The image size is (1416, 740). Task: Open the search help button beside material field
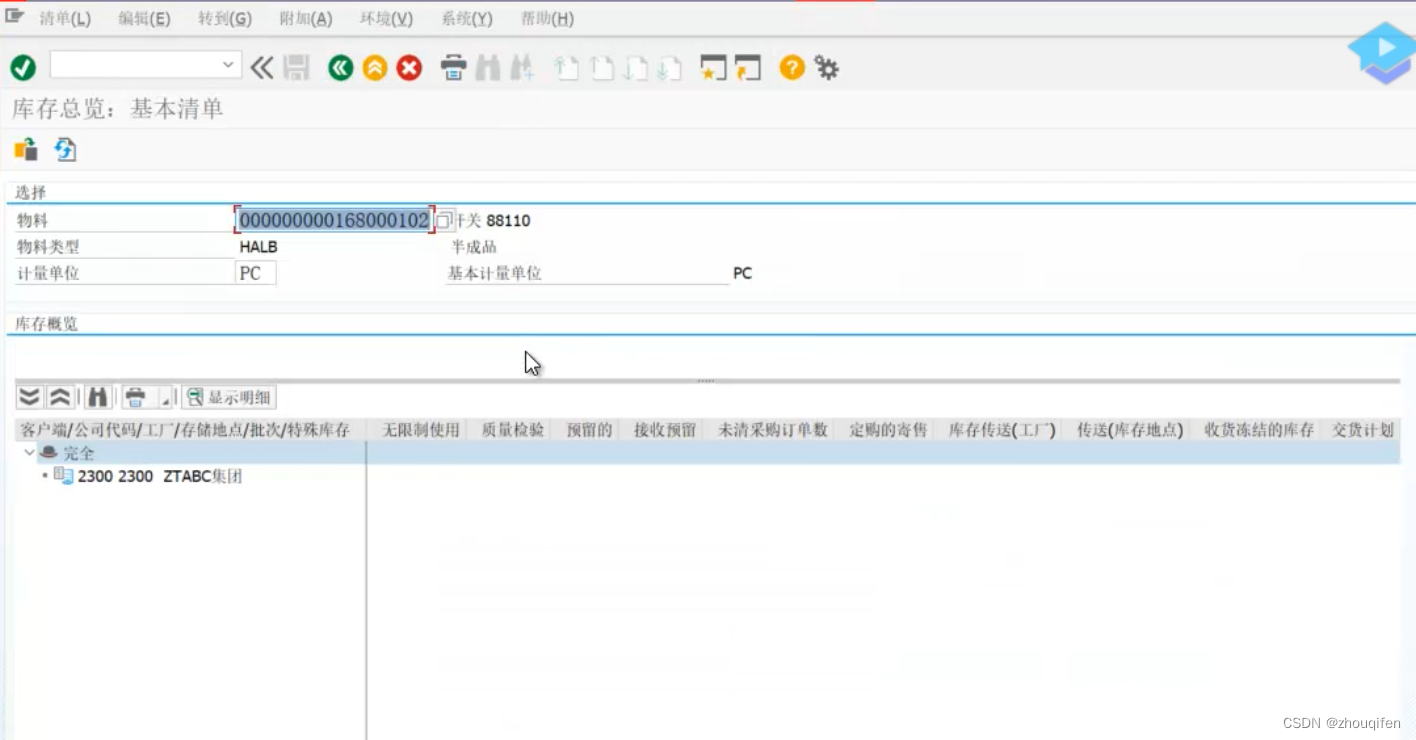pos(445,220)
